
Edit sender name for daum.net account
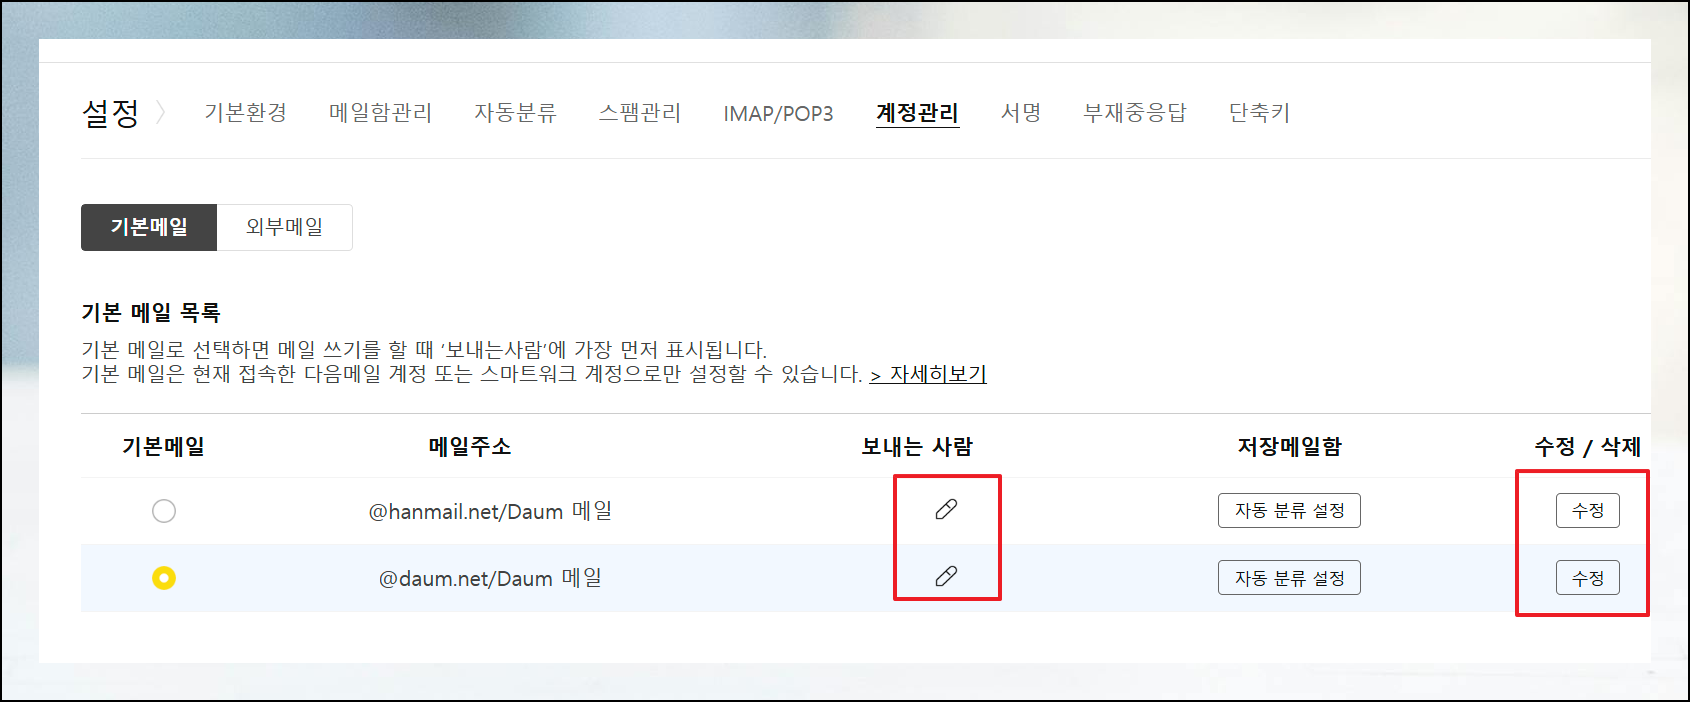coord(946,576)
